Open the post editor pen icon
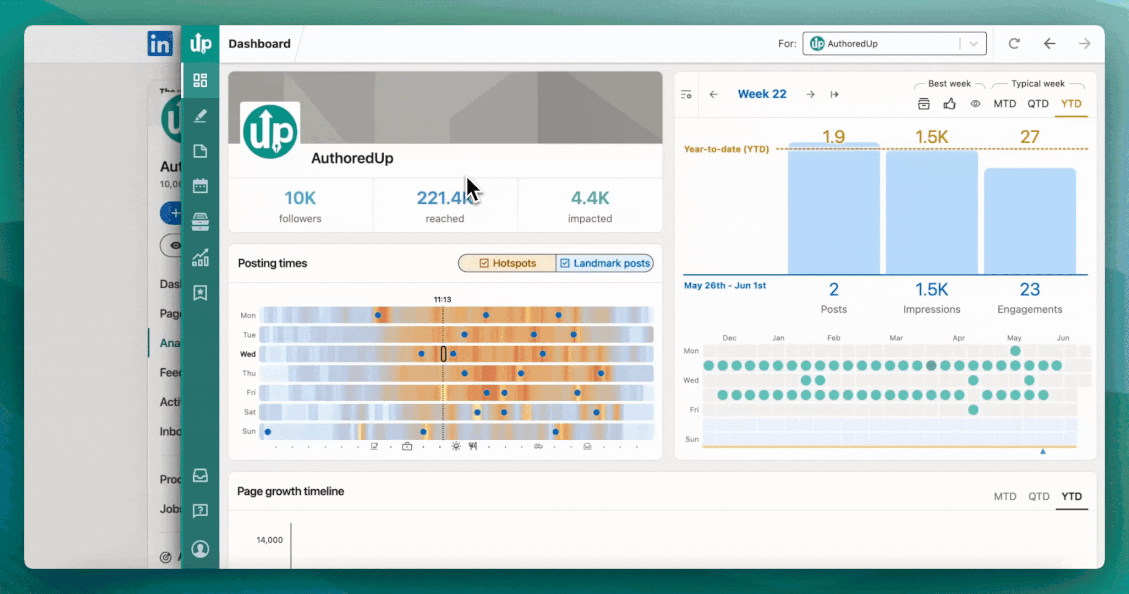 200,115
